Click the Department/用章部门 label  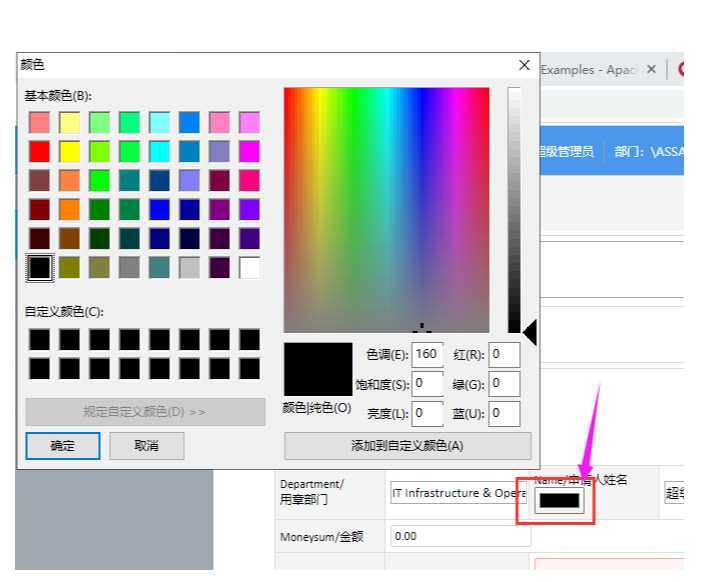[312, 492]
